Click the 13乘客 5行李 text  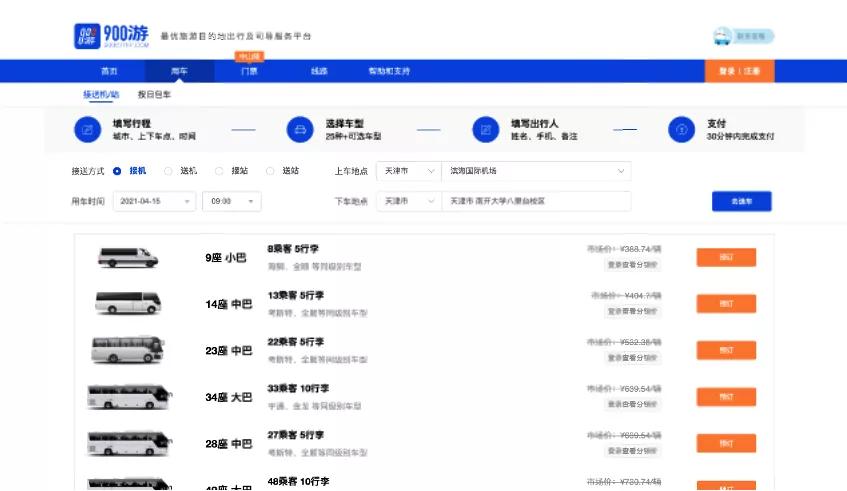295,295
